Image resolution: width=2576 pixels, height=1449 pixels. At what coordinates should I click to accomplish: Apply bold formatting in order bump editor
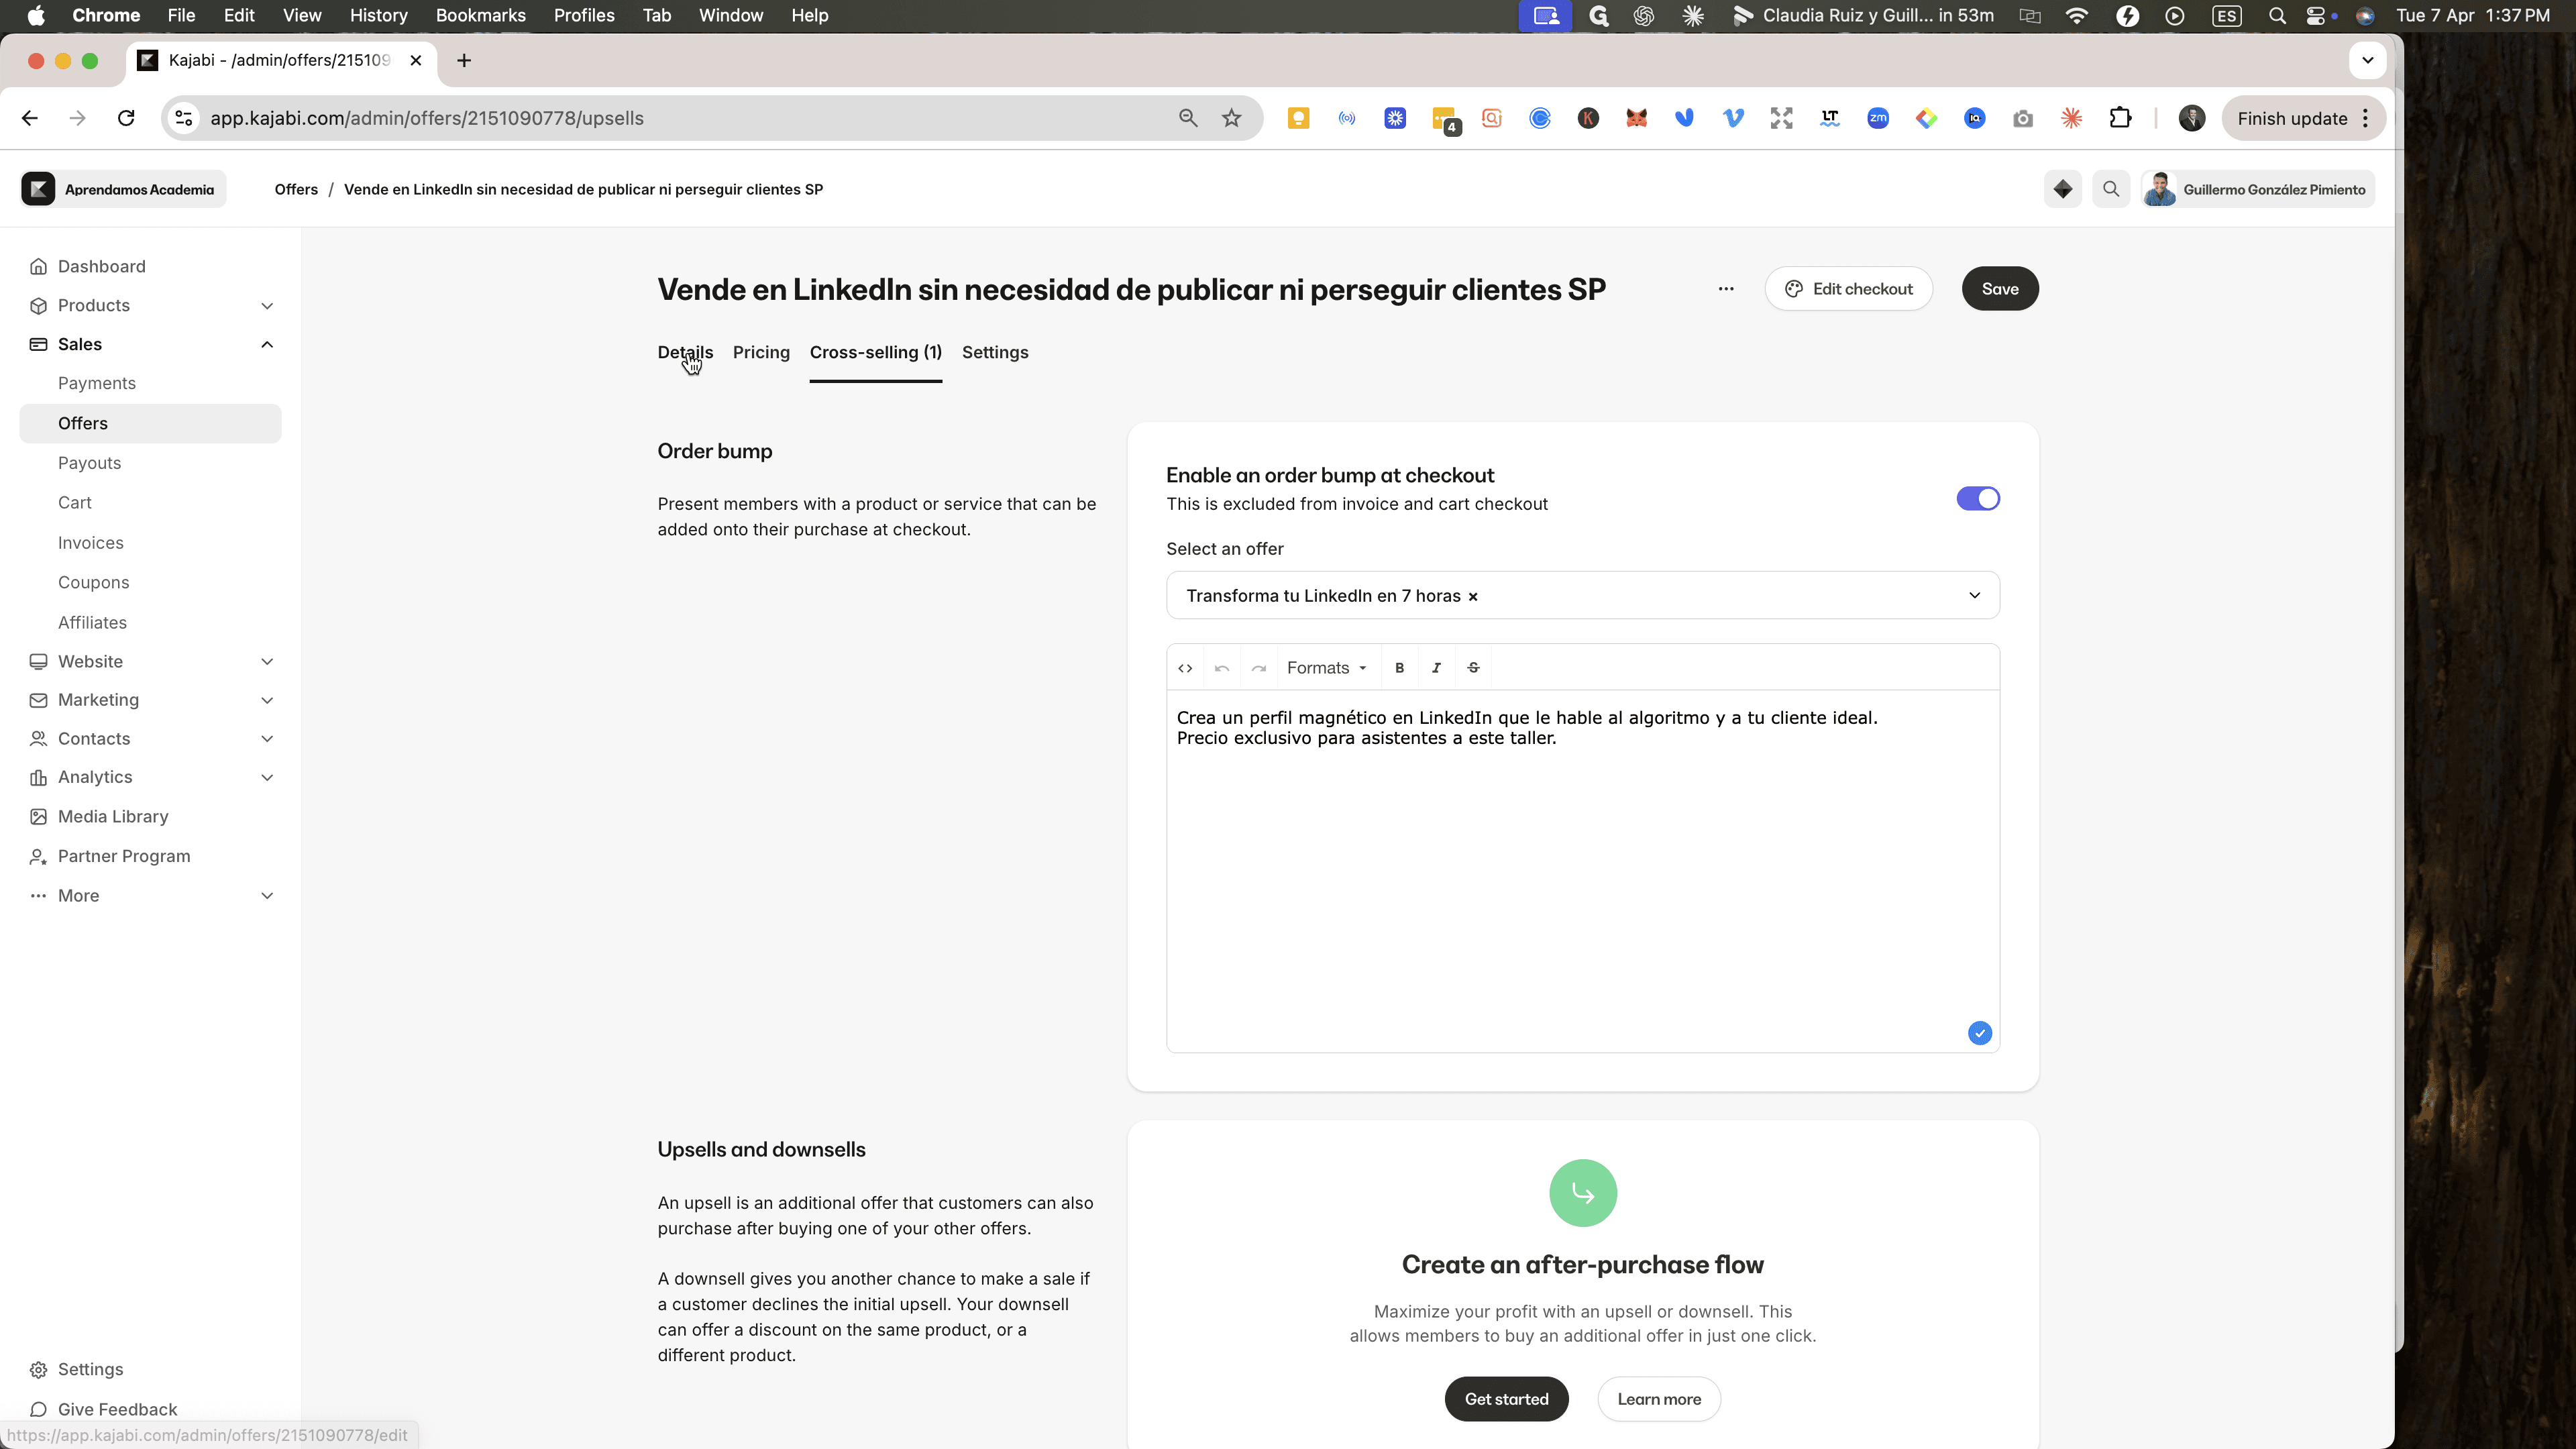[1399, 668]
